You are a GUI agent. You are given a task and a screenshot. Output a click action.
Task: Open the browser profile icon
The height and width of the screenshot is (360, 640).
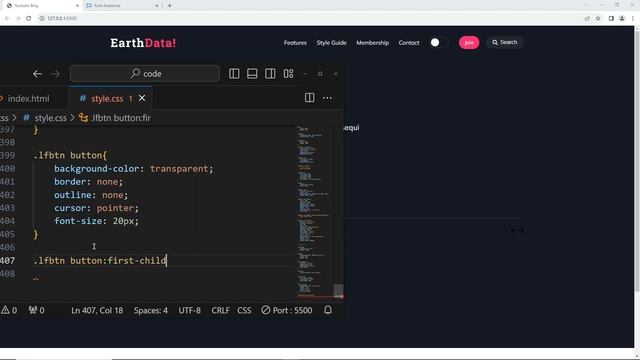[x=622, y=18]
